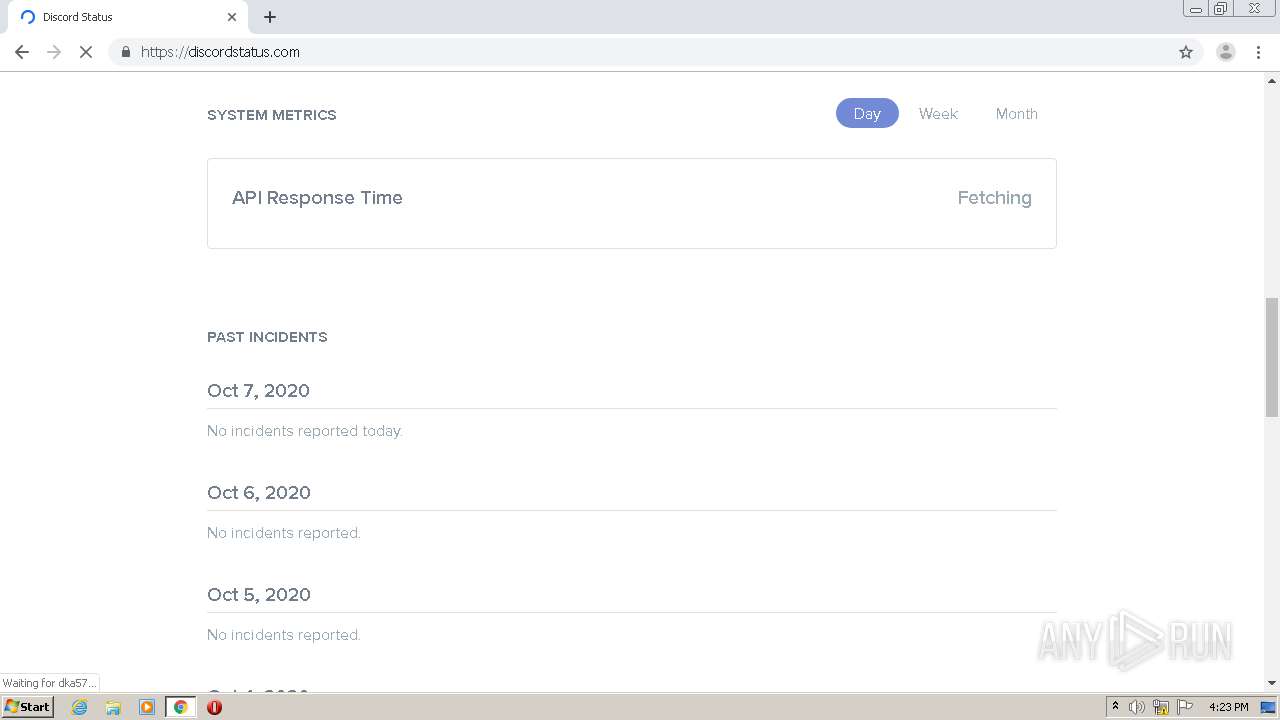Screen dimensions: 1280x720
Task: Open a new tab with the plus button
Action: tap(270, 17)
